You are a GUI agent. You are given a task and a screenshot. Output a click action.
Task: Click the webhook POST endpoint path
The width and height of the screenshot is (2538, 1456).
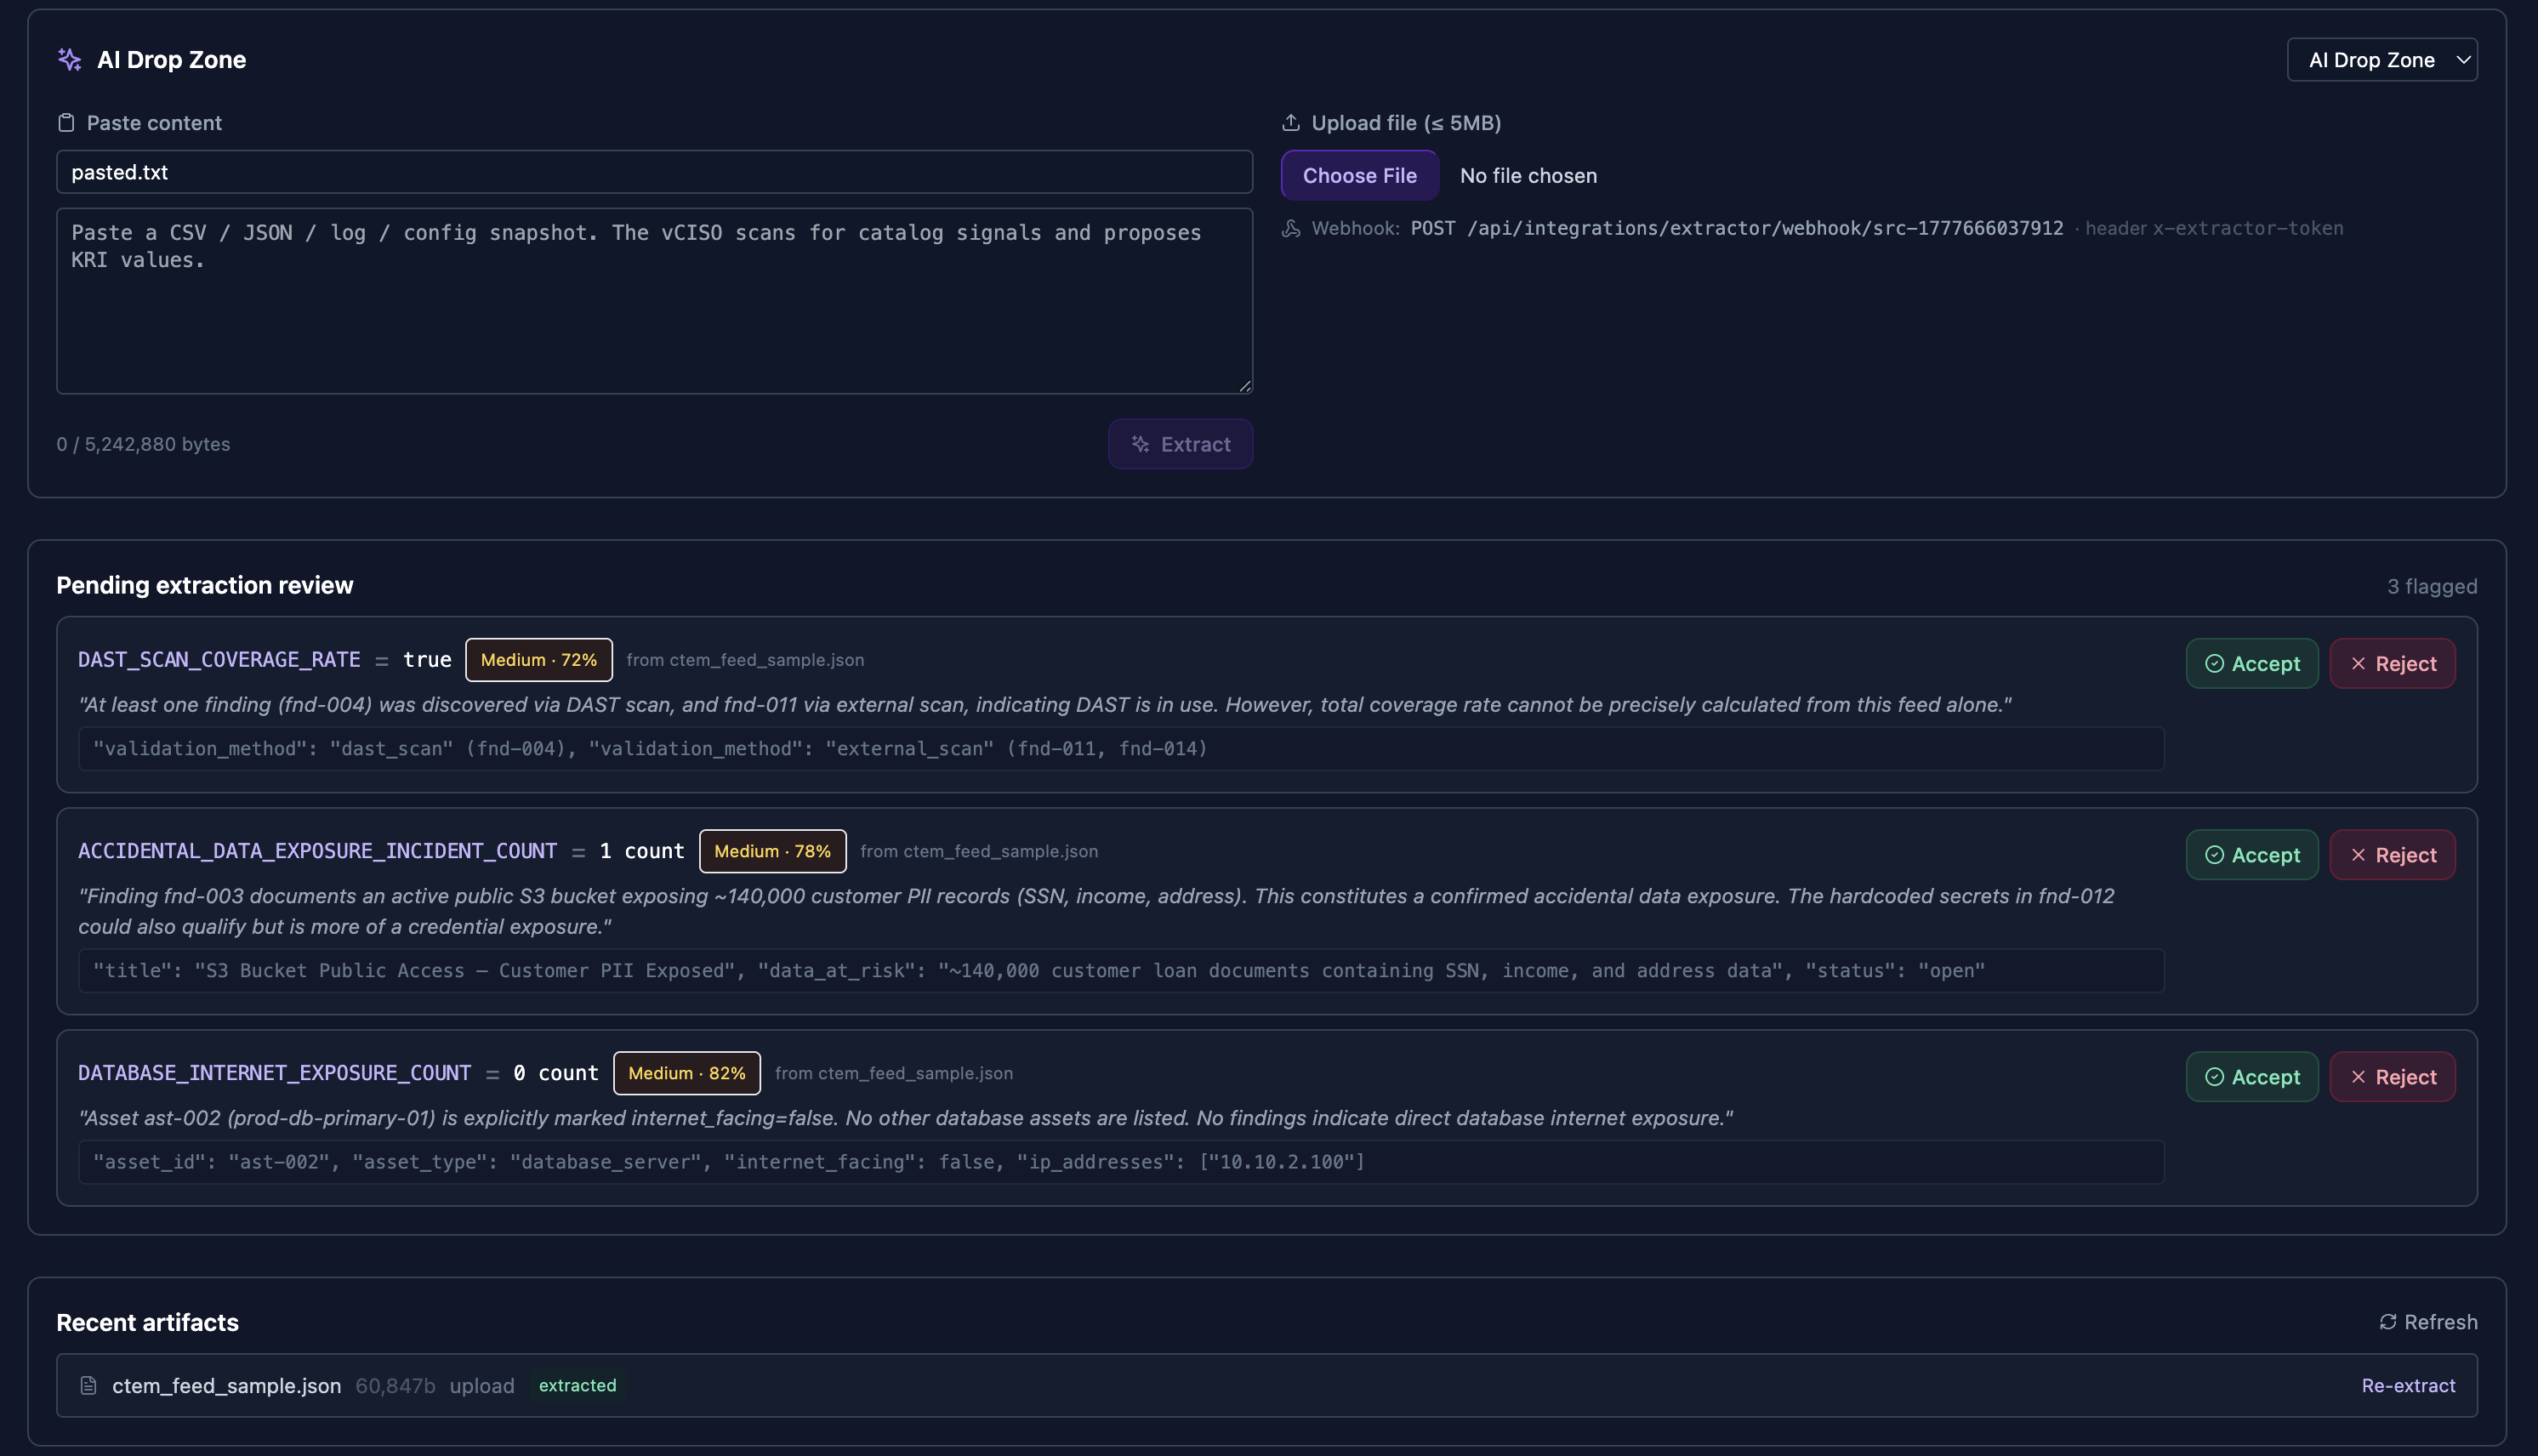1737,228
